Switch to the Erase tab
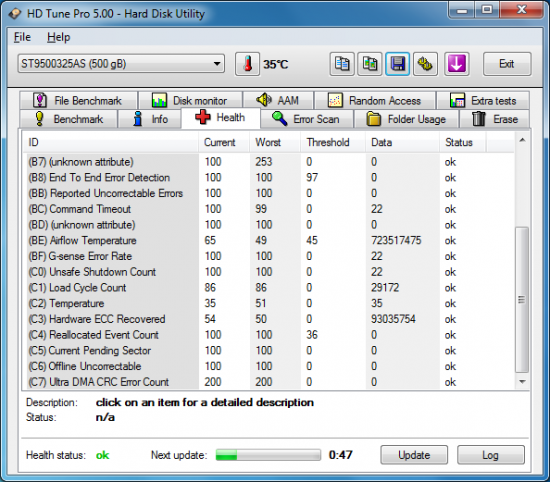Image resolution: width=550 pixels, height=482 pixels. (x=494, y=119)
